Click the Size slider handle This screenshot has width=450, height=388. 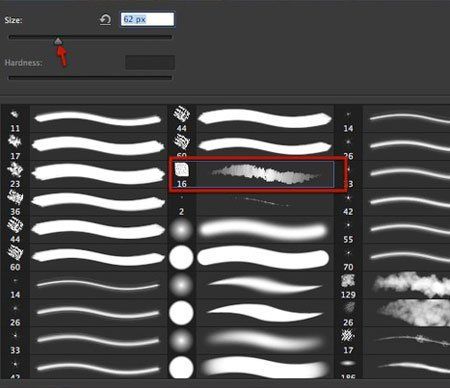pyautogui.click(x=58, y=41)
